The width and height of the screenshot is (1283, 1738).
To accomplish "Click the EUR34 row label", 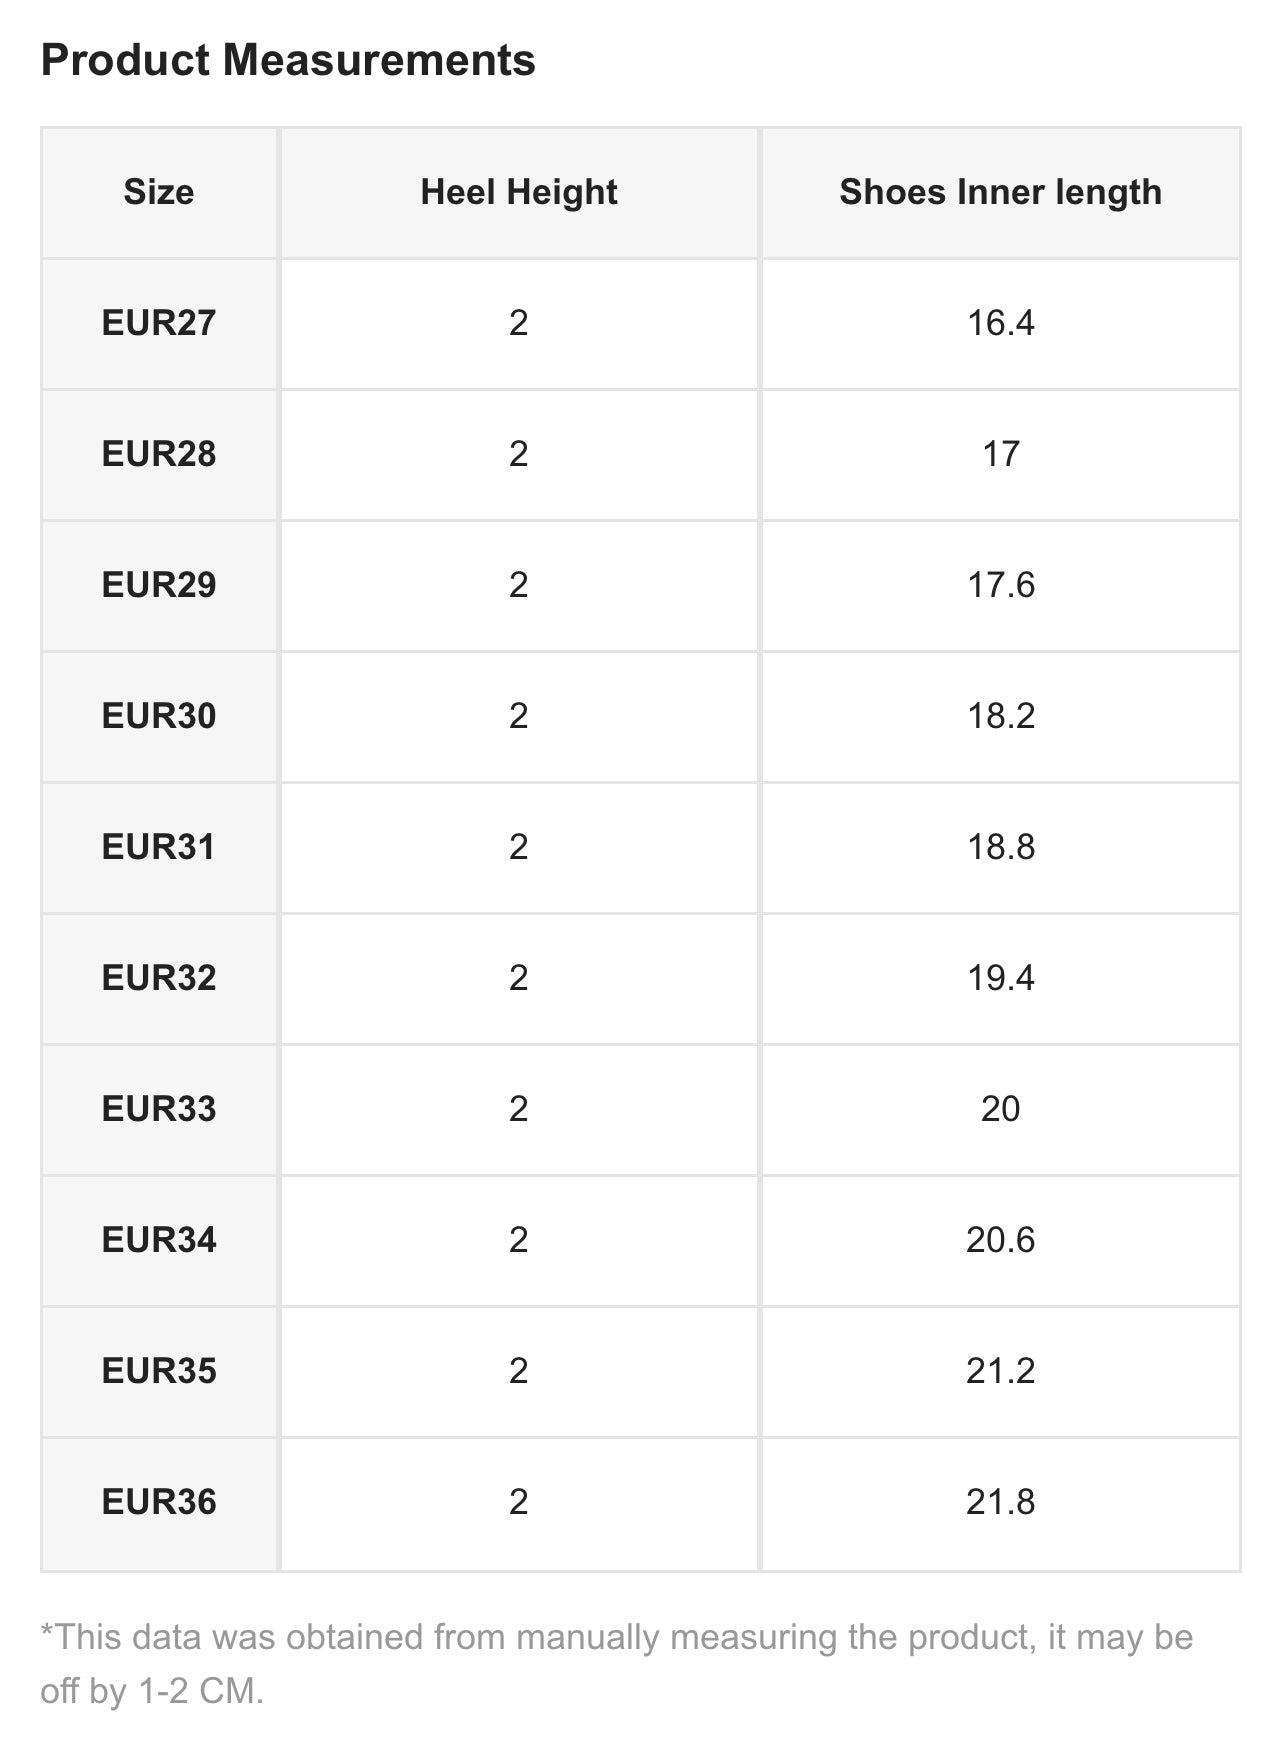I will (159, 1240).
